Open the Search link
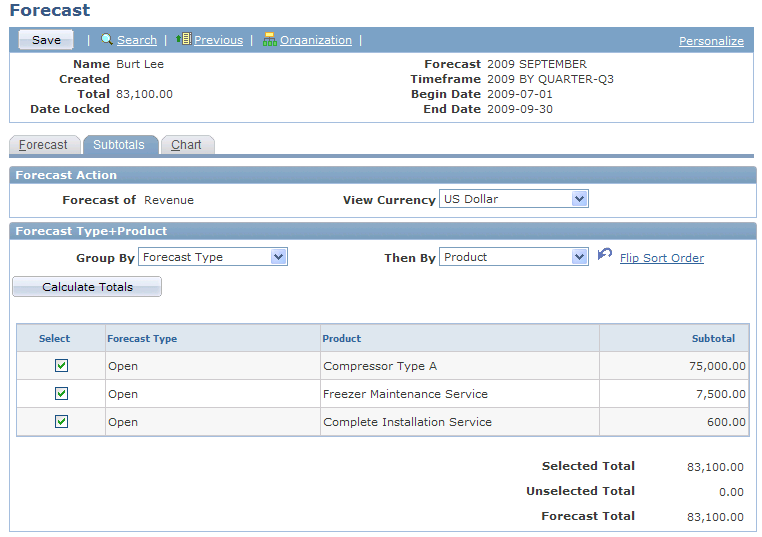Screen dimensions: 762x537 coord(137,40)
